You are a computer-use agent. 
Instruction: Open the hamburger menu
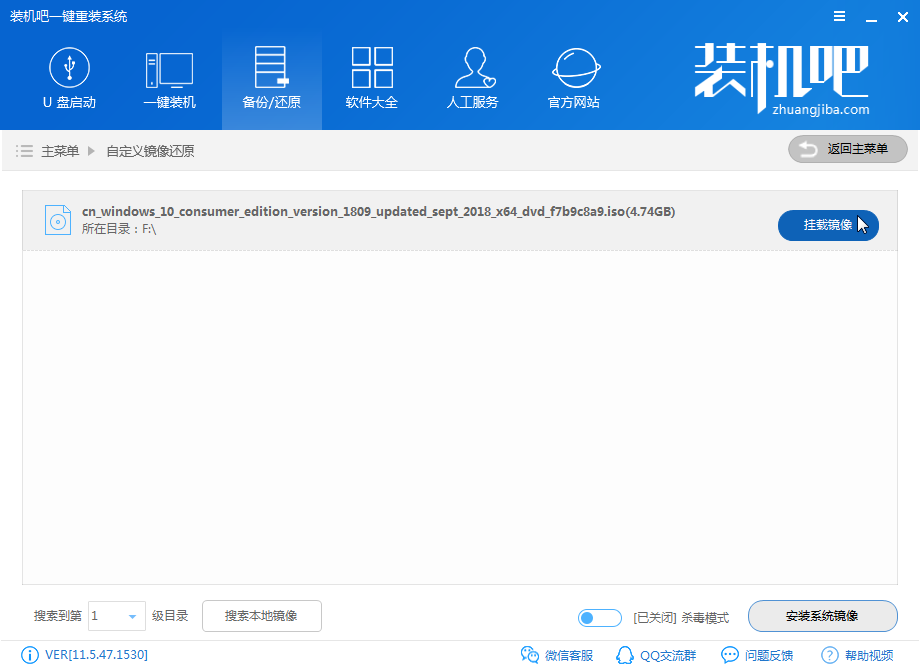[x=838, y=16]
